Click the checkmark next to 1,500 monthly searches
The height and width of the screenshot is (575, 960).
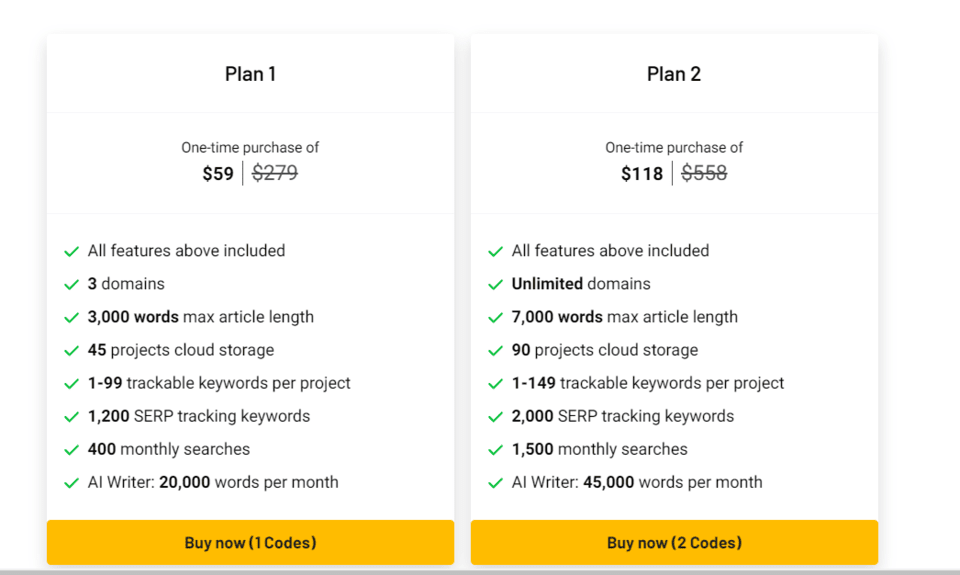[495, 450]
